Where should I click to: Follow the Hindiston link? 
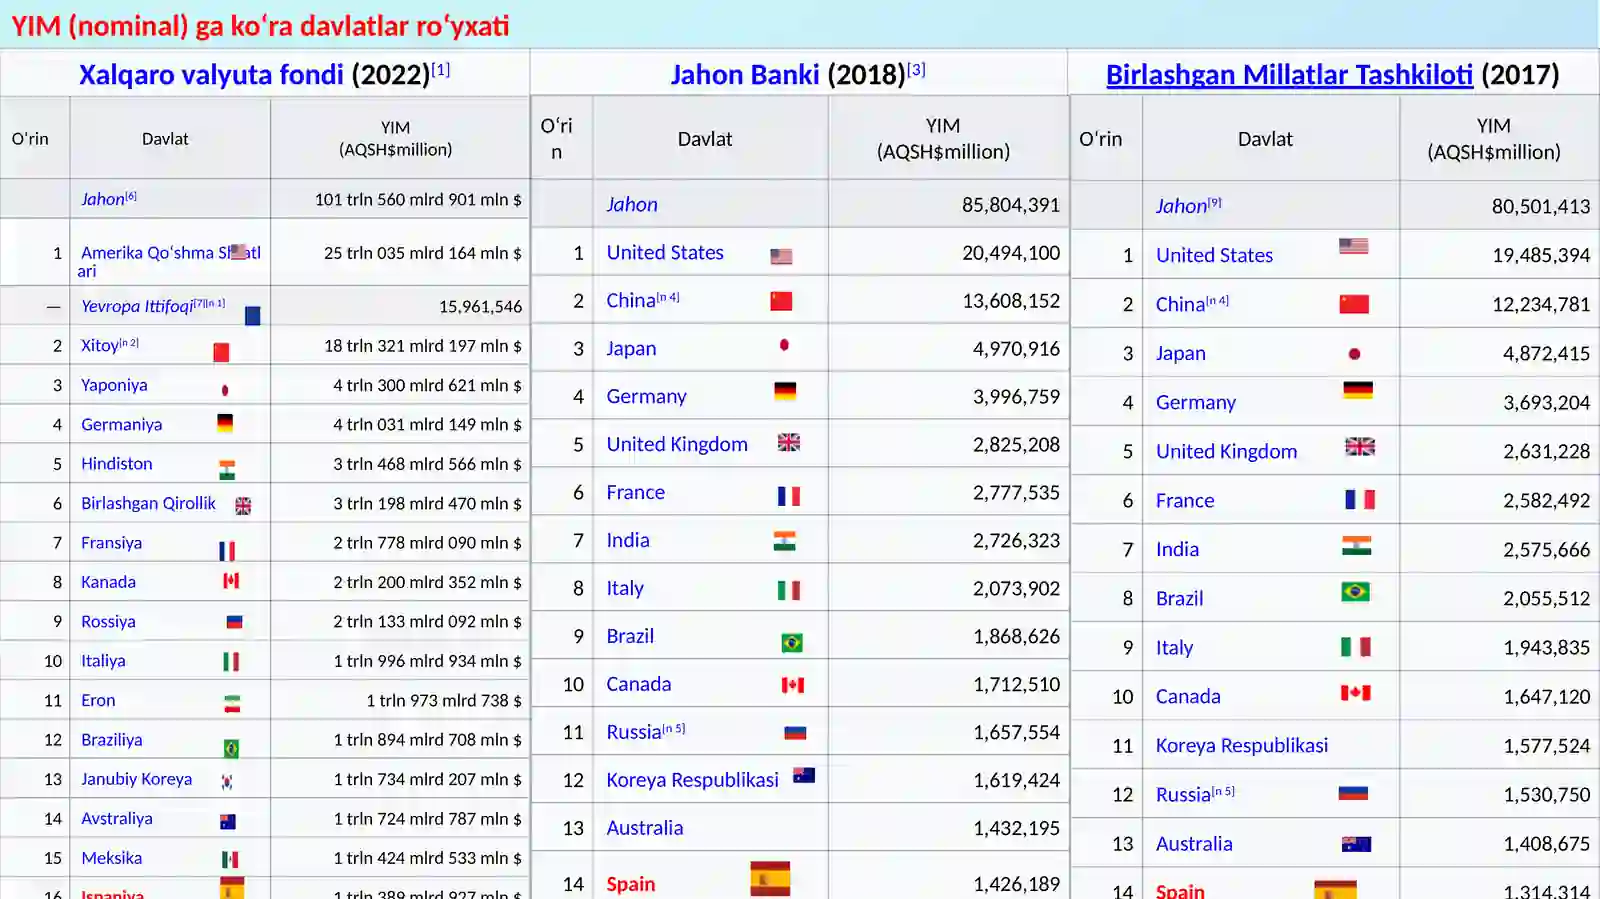(117, 464)
